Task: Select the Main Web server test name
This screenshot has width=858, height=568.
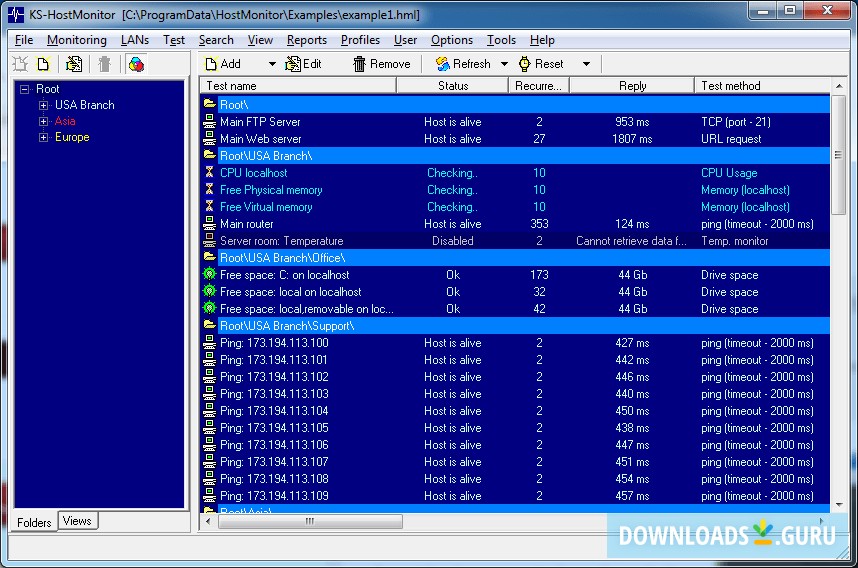Action: click(x=260, y=139)
